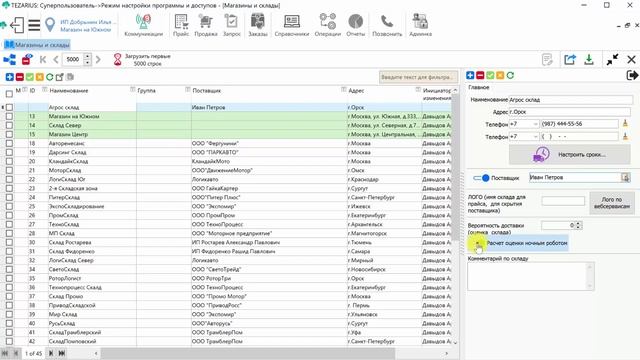Click the blue add icon in details panel
Image resolution: width=640 pixels, height=360 pixels.
pos(470,76)
